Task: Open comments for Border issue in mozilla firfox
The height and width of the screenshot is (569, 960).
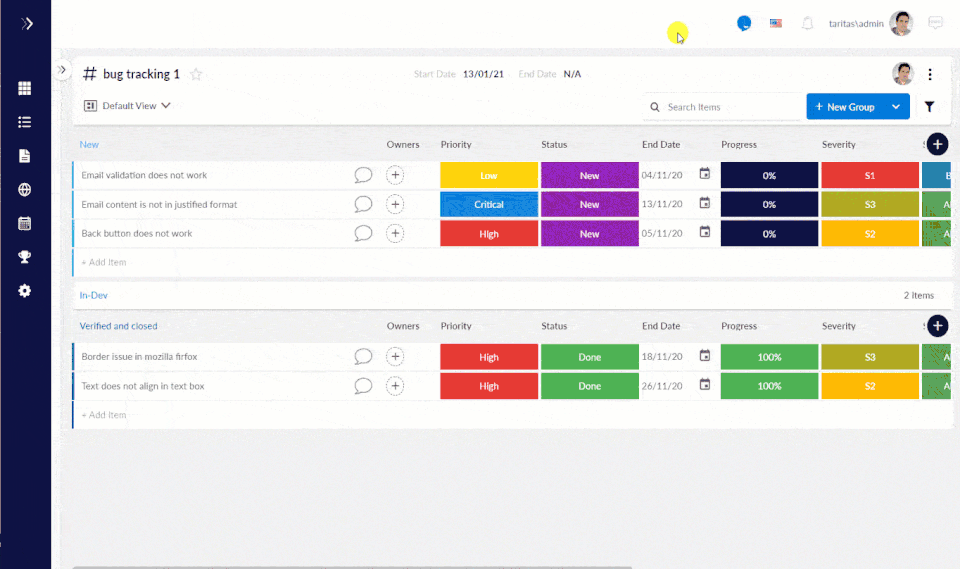Action: [363, 356]
